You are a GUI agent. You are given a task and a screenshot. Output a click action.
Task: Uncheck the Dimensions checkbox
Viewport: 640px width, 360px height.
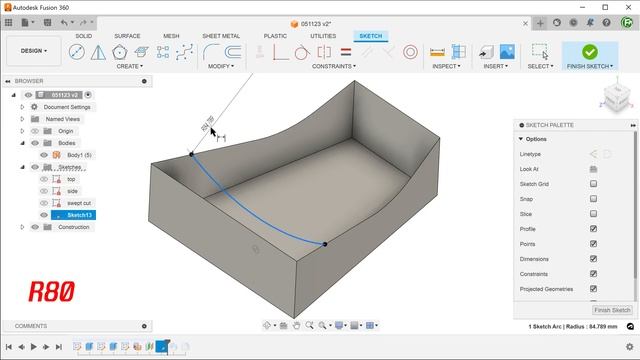pos(593,259)
